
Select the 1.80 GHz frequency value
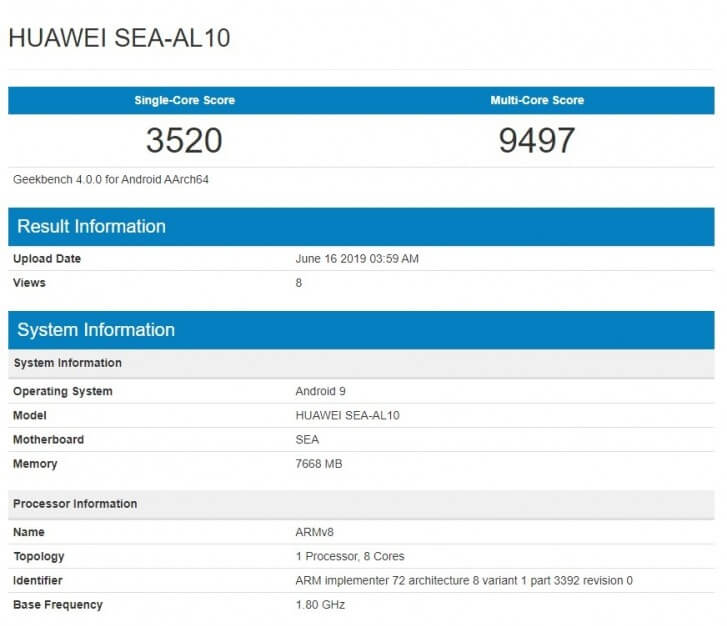click(x=320, y=605)
